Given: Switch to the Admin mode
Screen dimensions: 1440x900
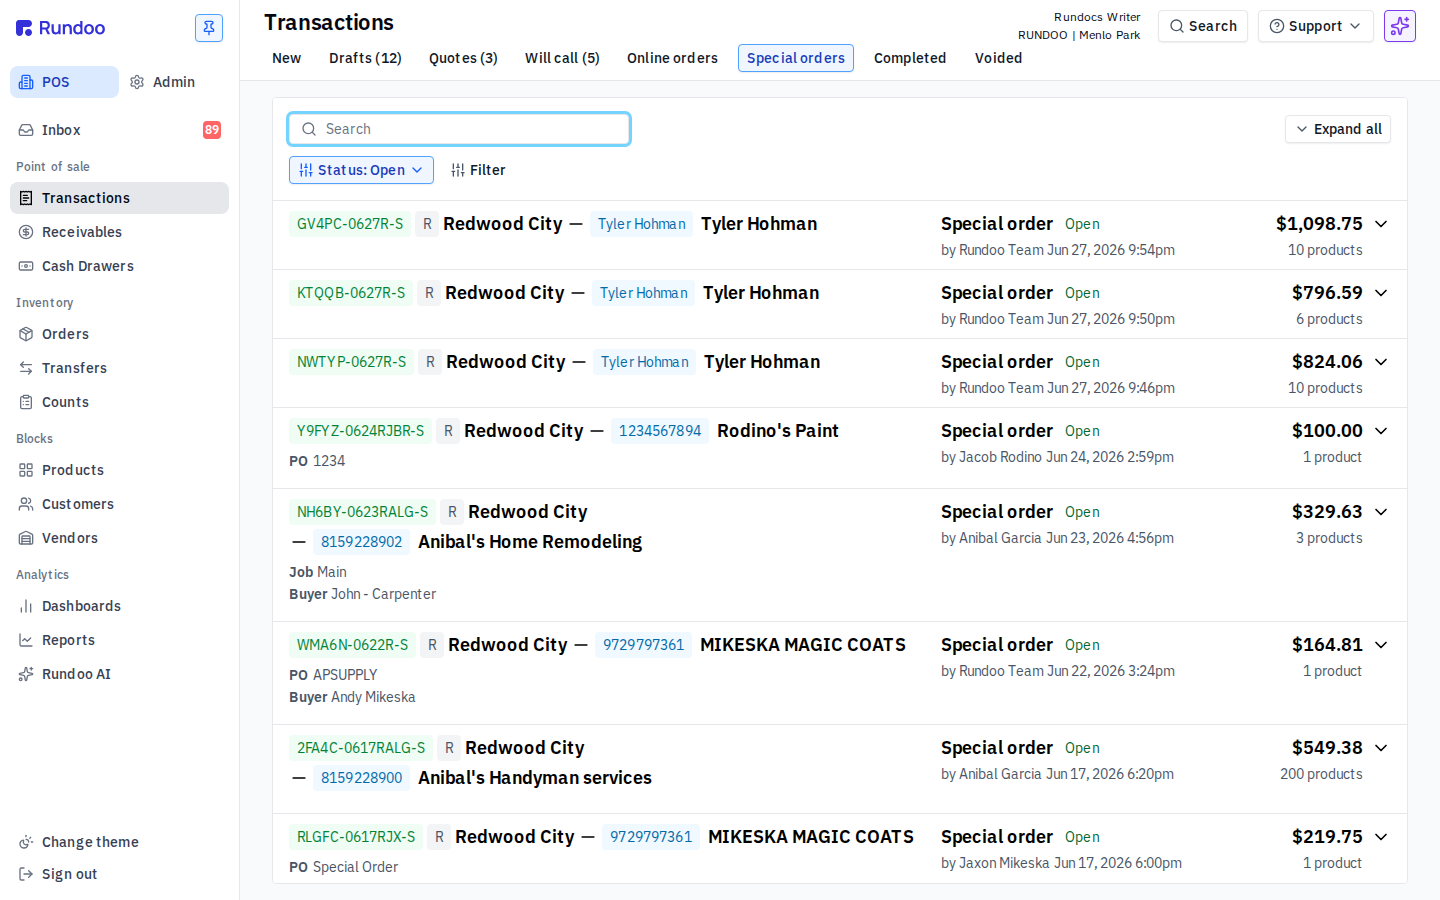Looking at the screenshot, I should coord(163,82).
